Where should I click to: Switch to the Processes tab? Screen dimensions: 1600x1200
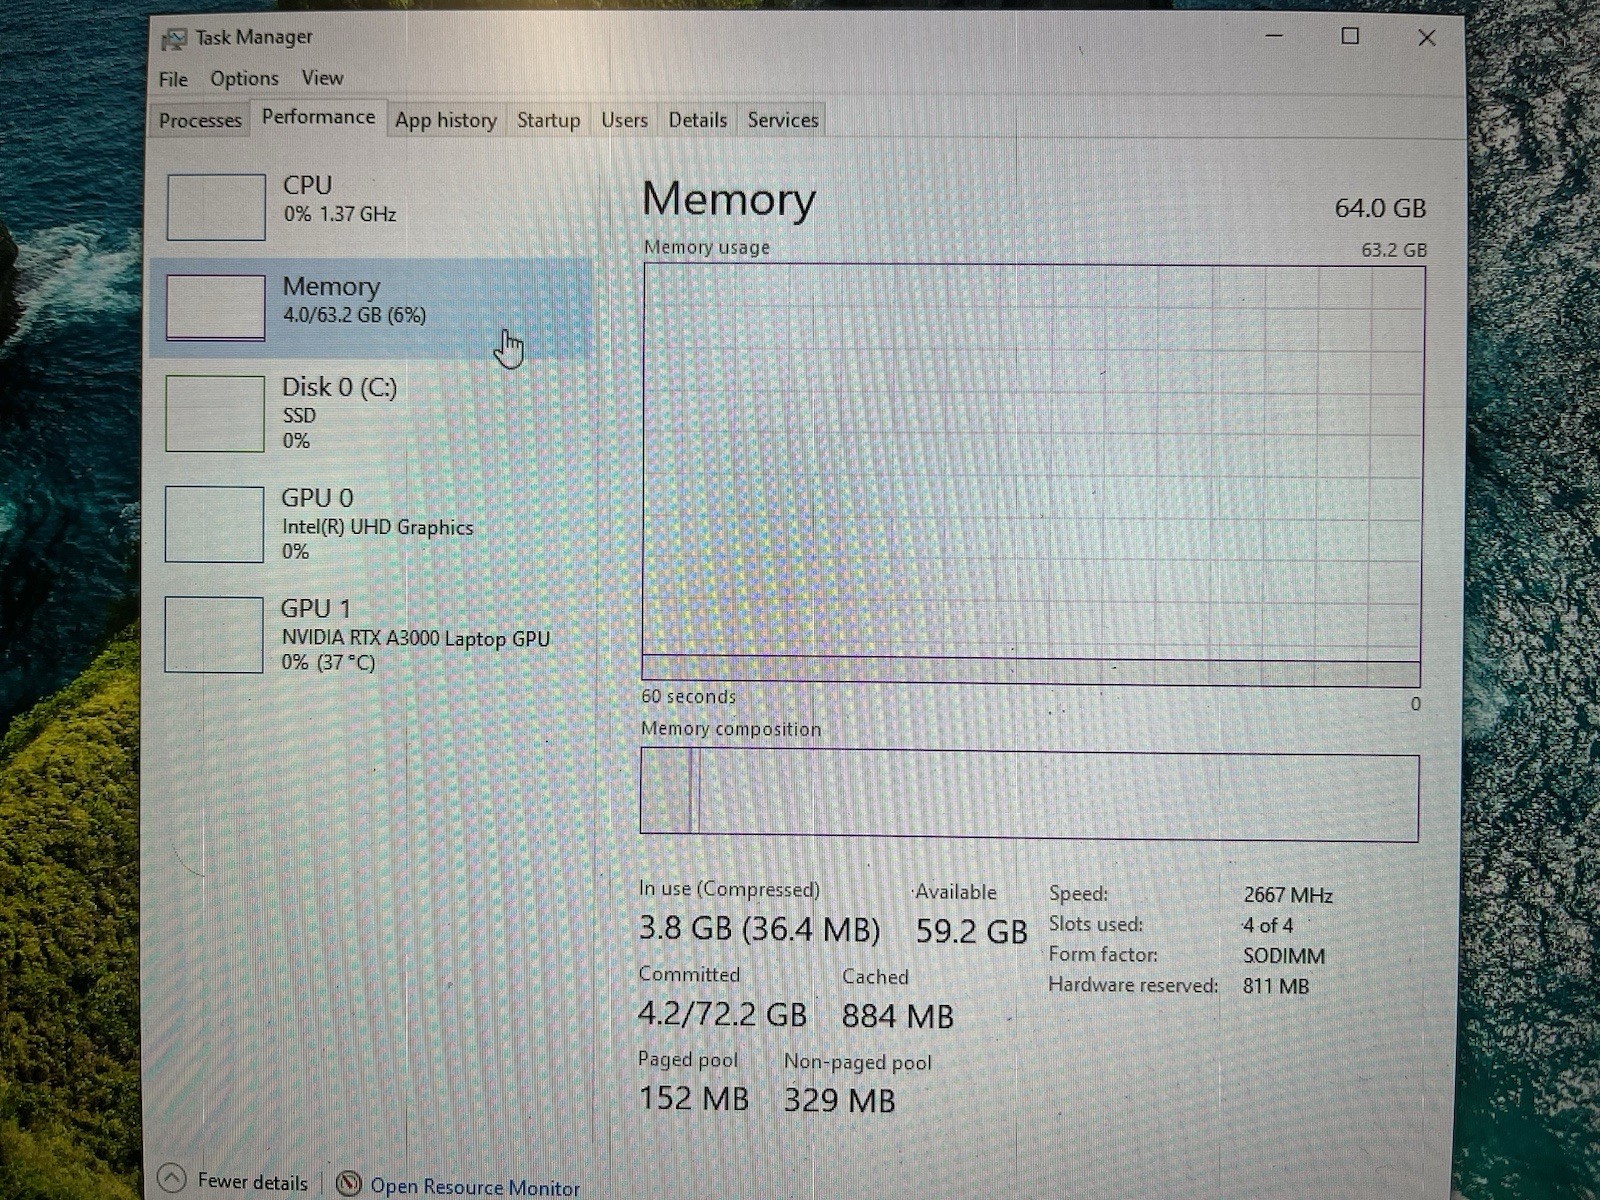coord(200,120)
